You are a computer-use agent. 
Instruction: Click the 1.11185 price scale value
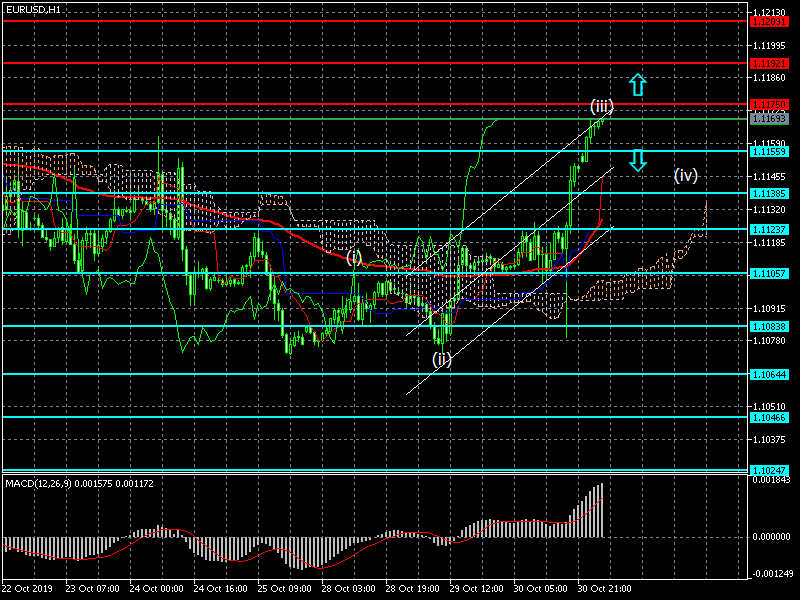(769, 242)
